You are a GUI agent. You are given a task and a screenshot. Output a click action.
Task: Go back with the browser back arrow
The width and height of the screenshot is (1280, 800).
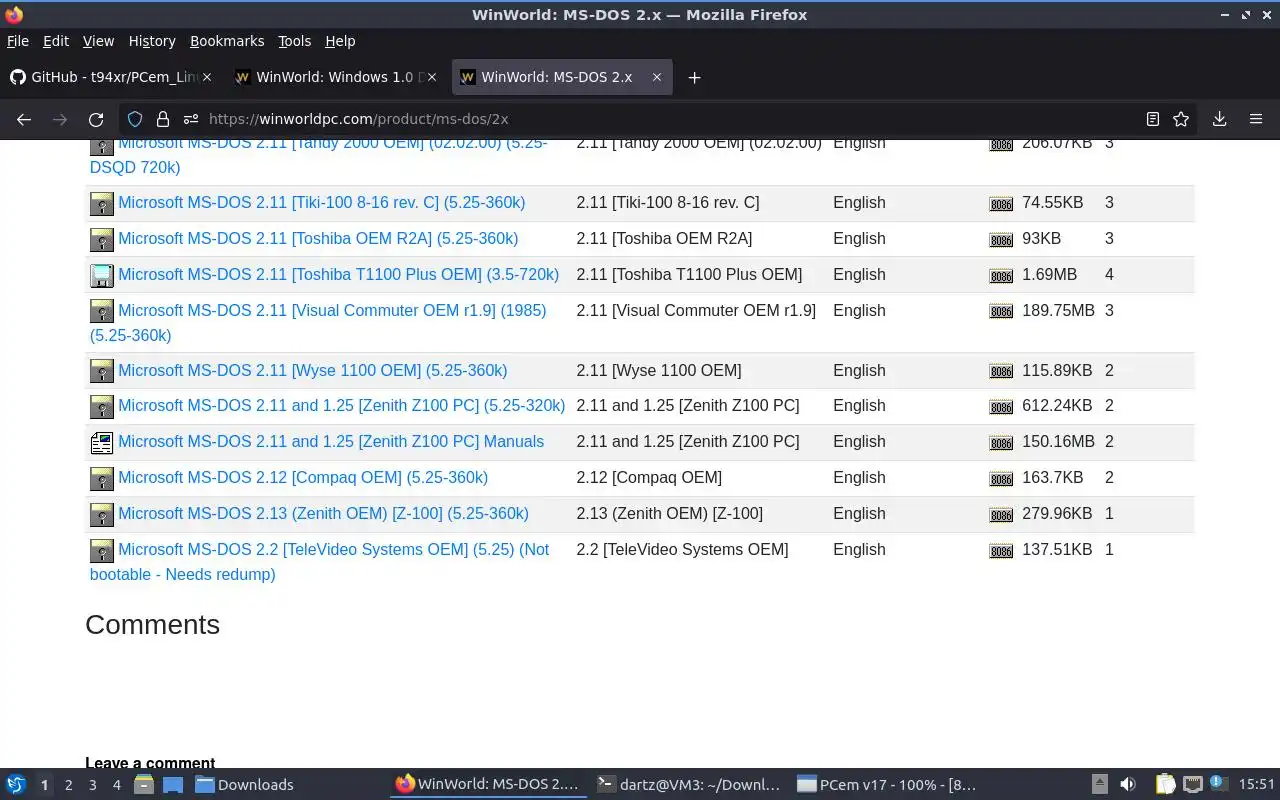pos(24,119)
